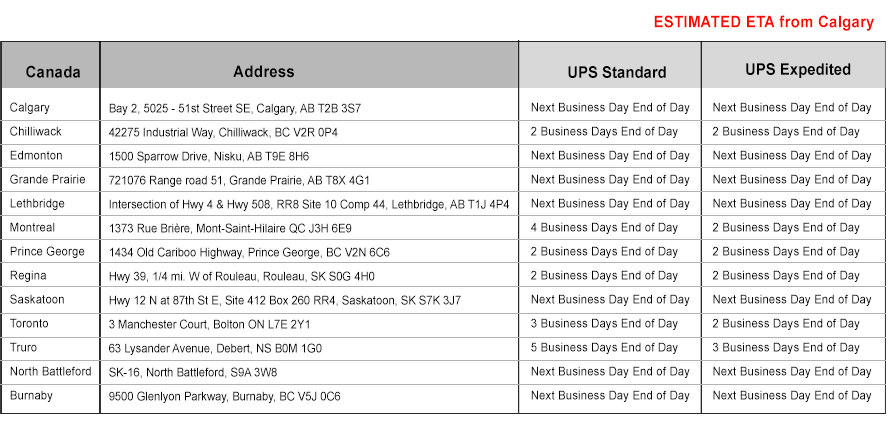The width and height of the screenshot is (890, 425).
Task: Click the Address column header
Action: [264, 72]
